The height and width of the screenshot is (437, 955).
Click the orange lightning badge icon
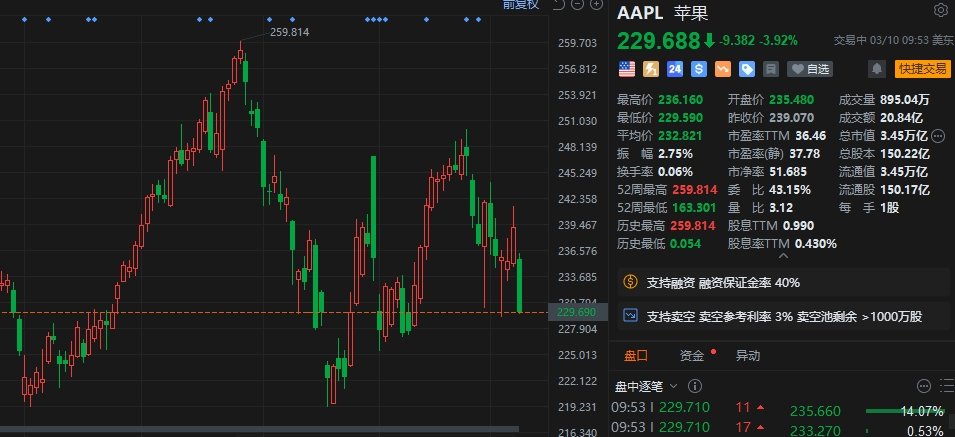point(651,69)
